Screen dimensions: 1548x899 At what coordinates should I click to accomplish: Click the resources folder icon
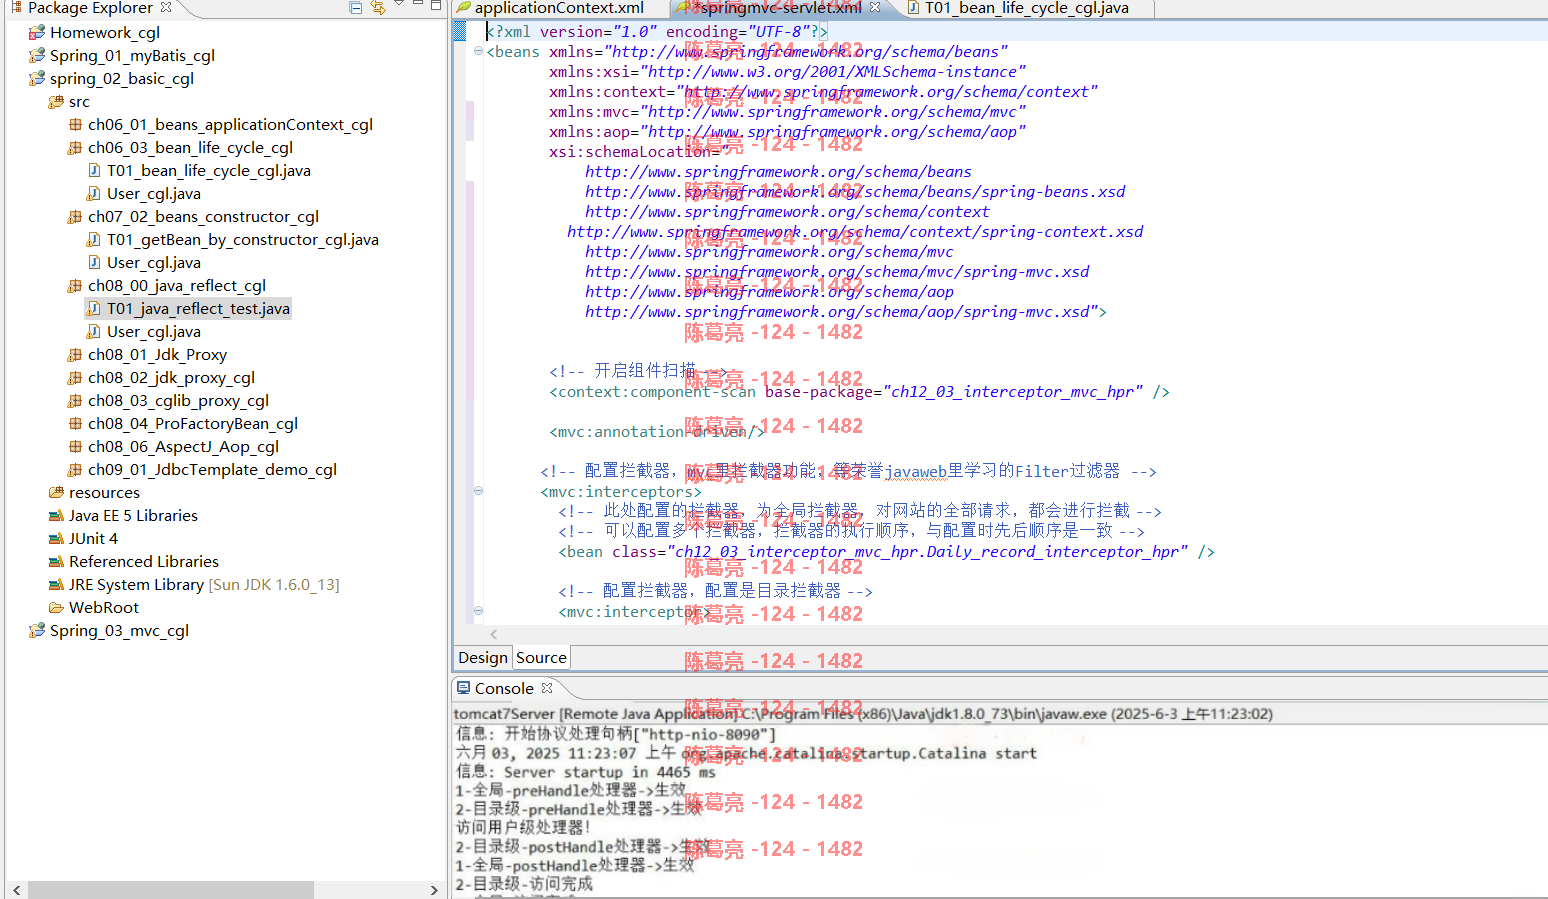[x=56, y=492]
